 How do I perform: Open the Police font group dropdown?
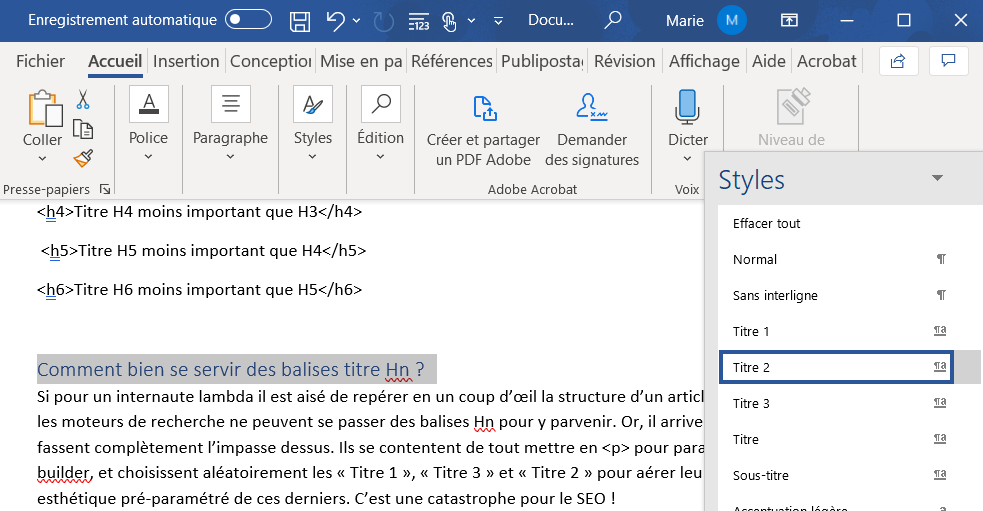(148, 156)
